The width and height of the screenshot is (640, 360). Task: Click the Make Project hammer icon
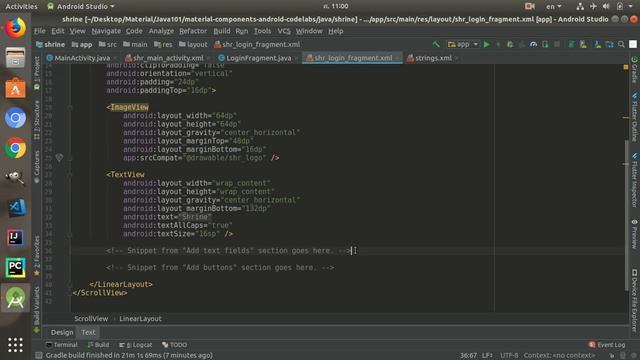436,44
